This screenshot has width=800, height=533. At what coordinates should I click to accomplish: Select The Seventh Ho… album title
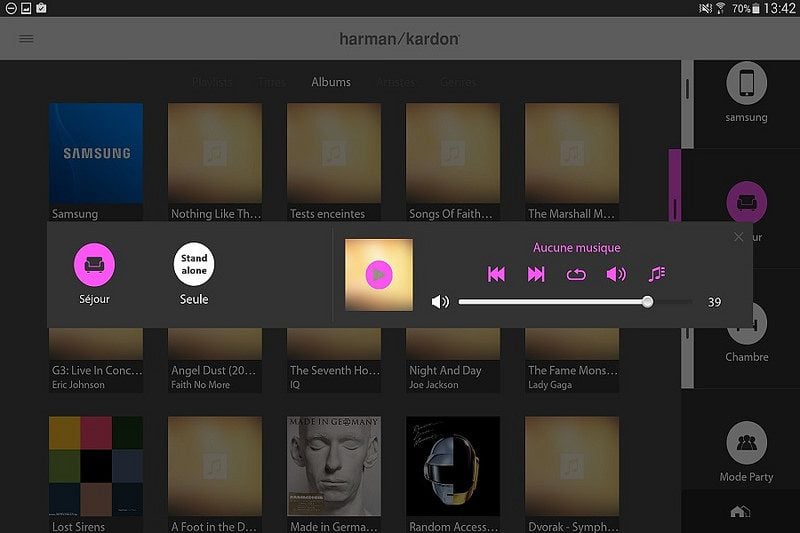coord(335,370)
